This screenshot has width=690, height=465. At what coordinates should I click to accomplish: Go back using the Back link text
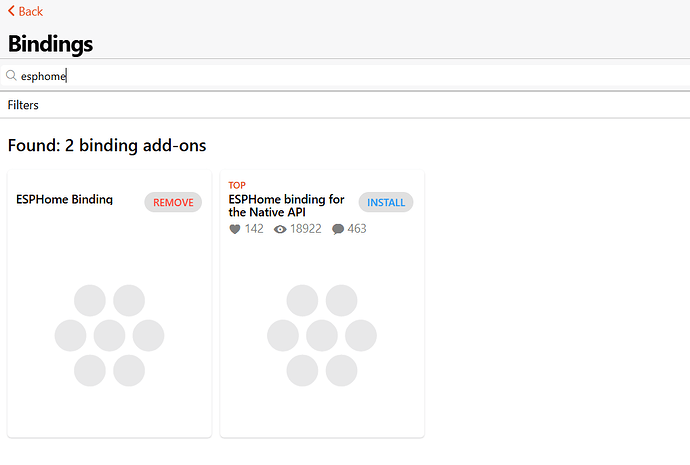[x=31, y=11]
